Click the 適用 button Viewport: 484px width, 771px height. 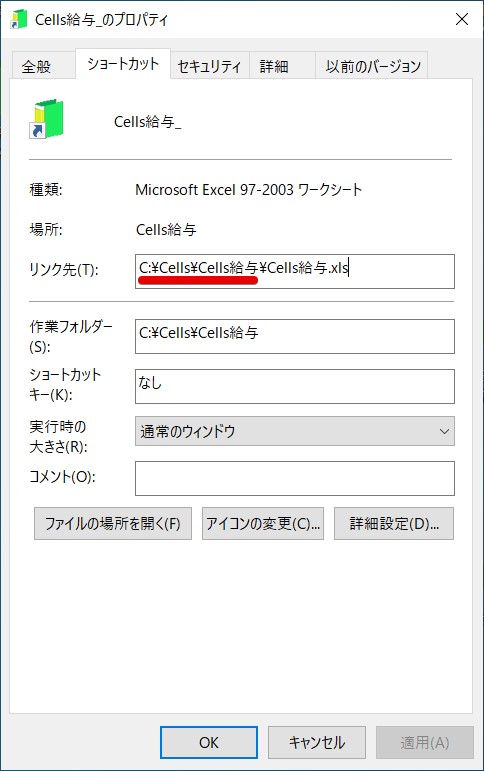pyautogui.click(x=424, y=742)
